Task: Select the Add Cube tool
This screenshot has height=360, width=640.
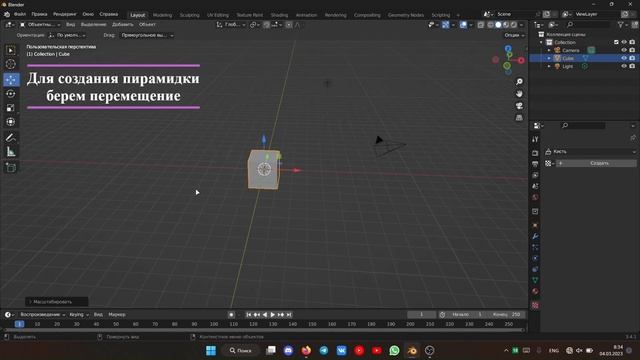Action: 11,167
